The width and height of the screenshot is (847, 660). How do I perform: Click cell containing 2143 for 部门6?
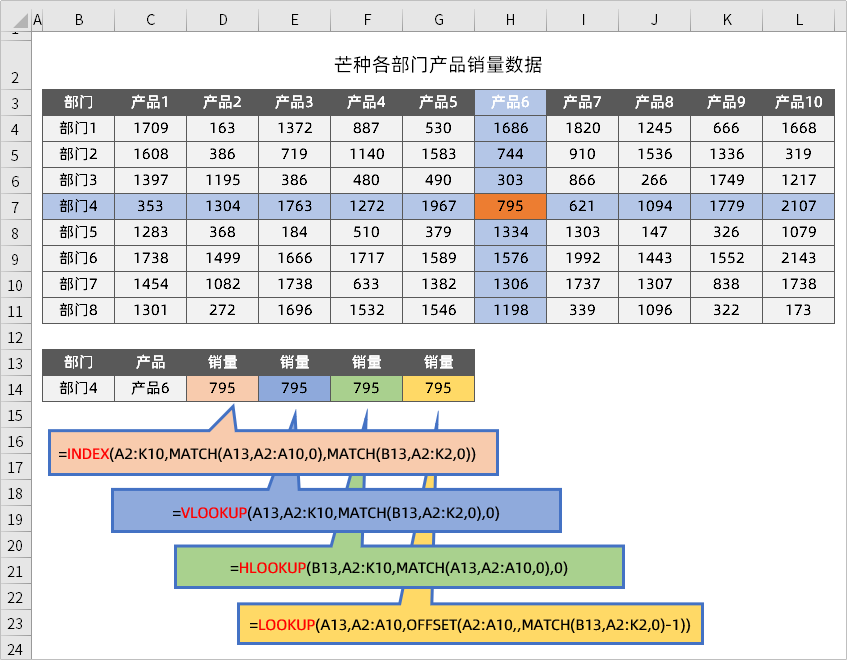[798, 257]
